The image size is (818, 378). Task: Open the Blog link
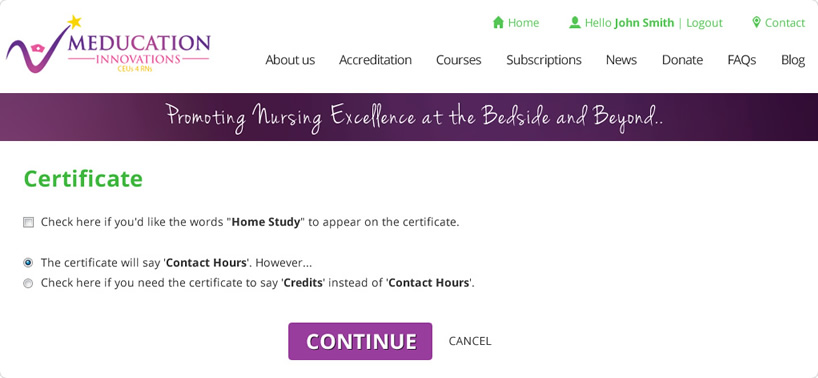click(x=793, y=60)
